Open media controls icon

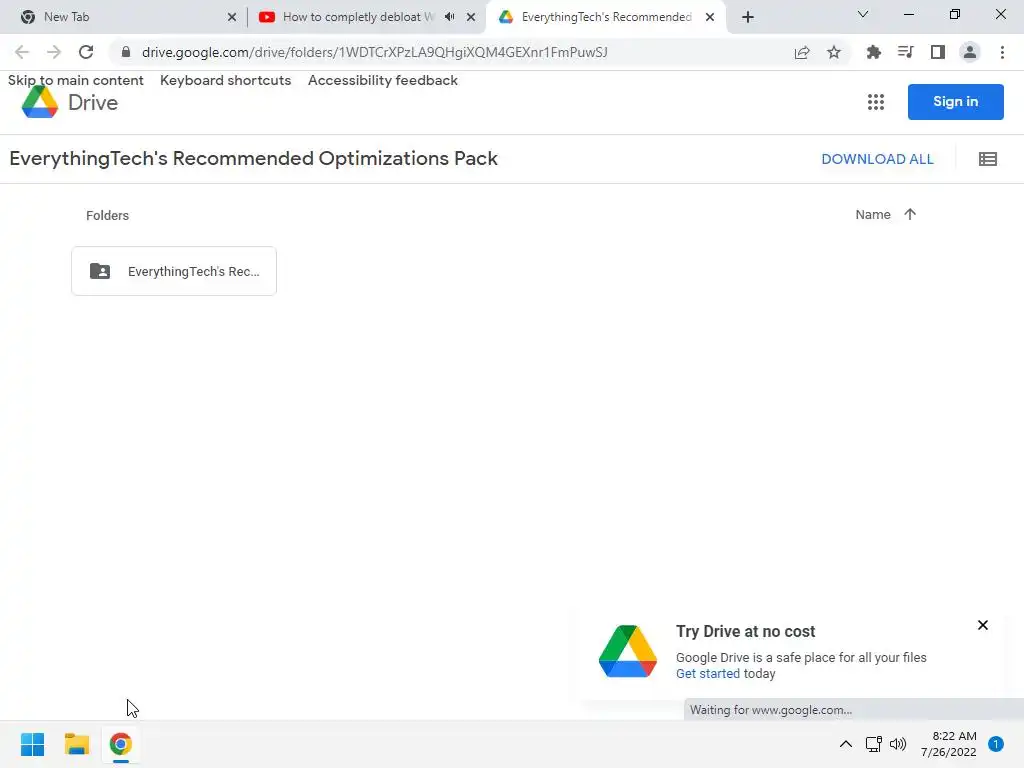click(905, 52)
